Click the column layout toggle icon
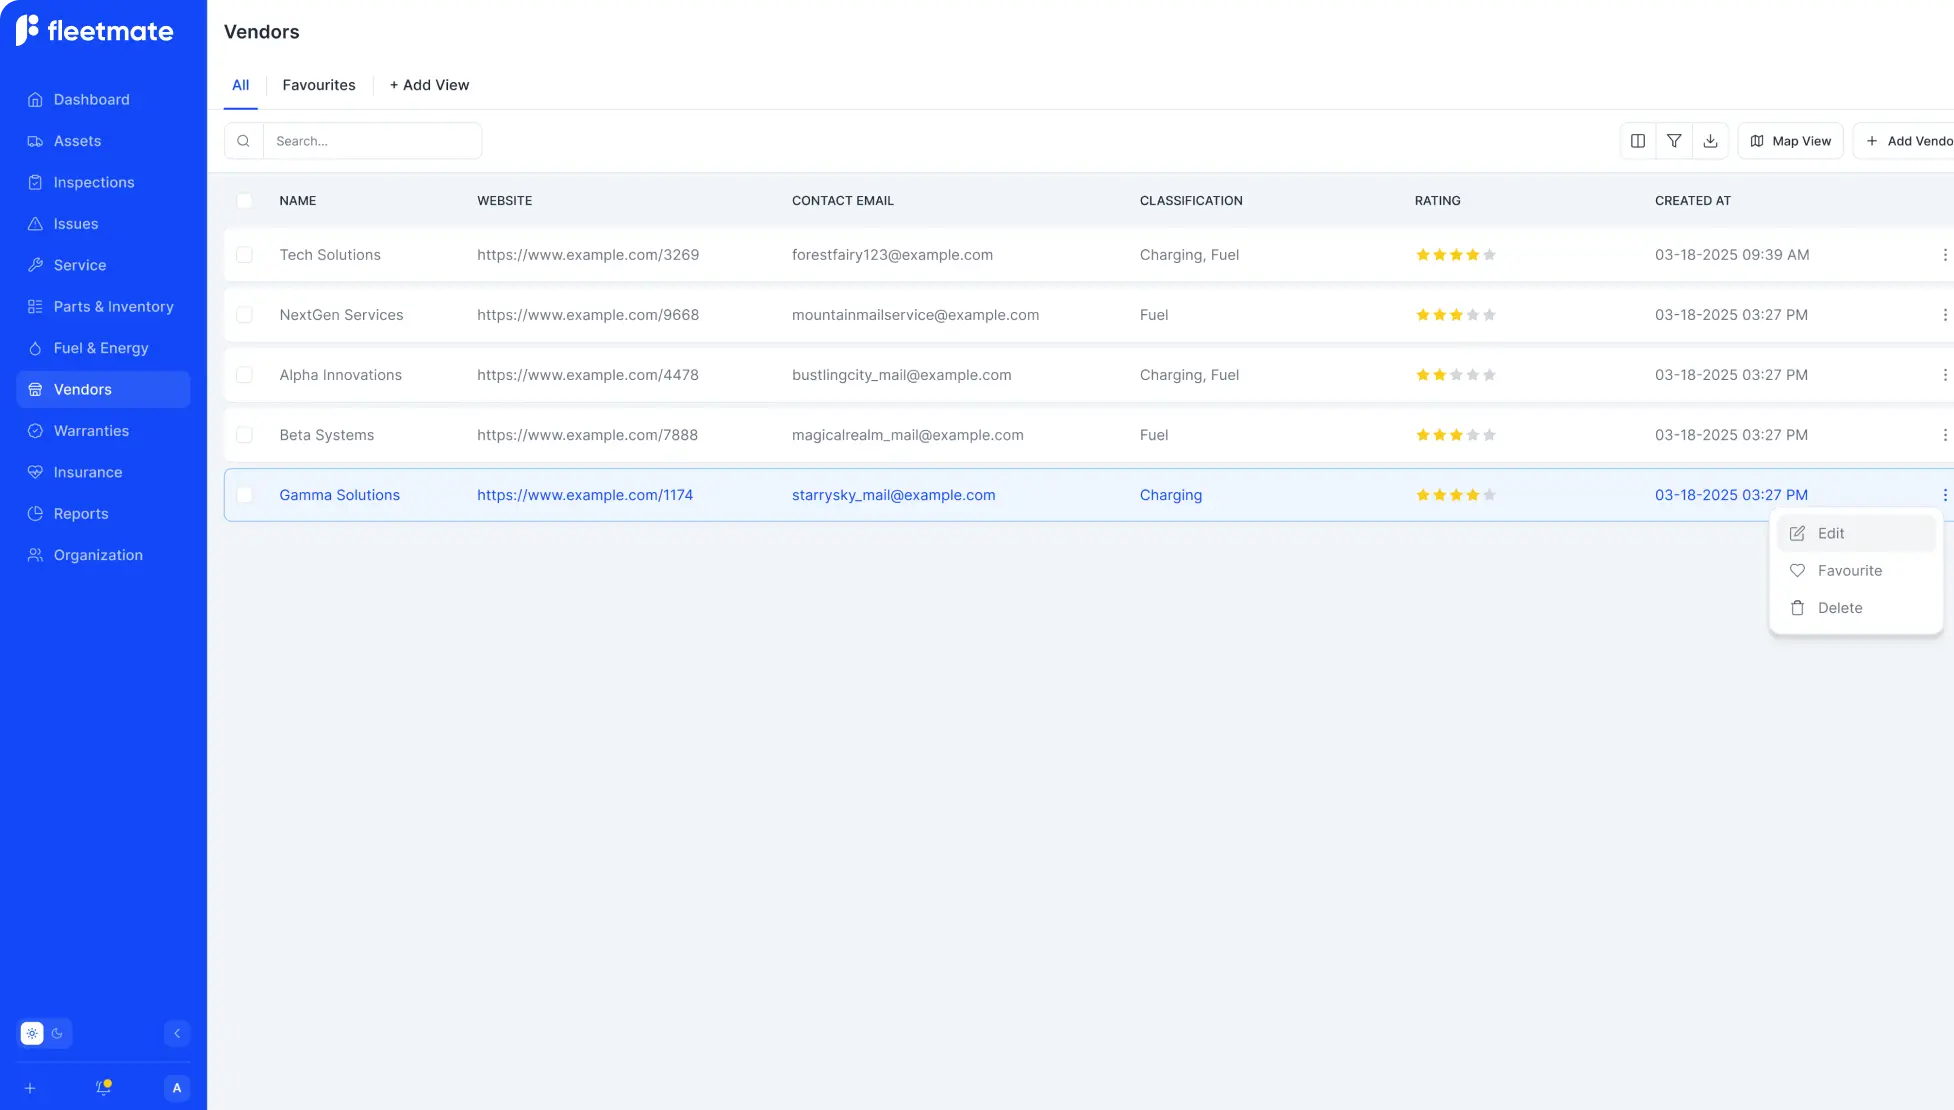The width and height of the screenshot is (1954, 1110). click(x=1637, y=141)
